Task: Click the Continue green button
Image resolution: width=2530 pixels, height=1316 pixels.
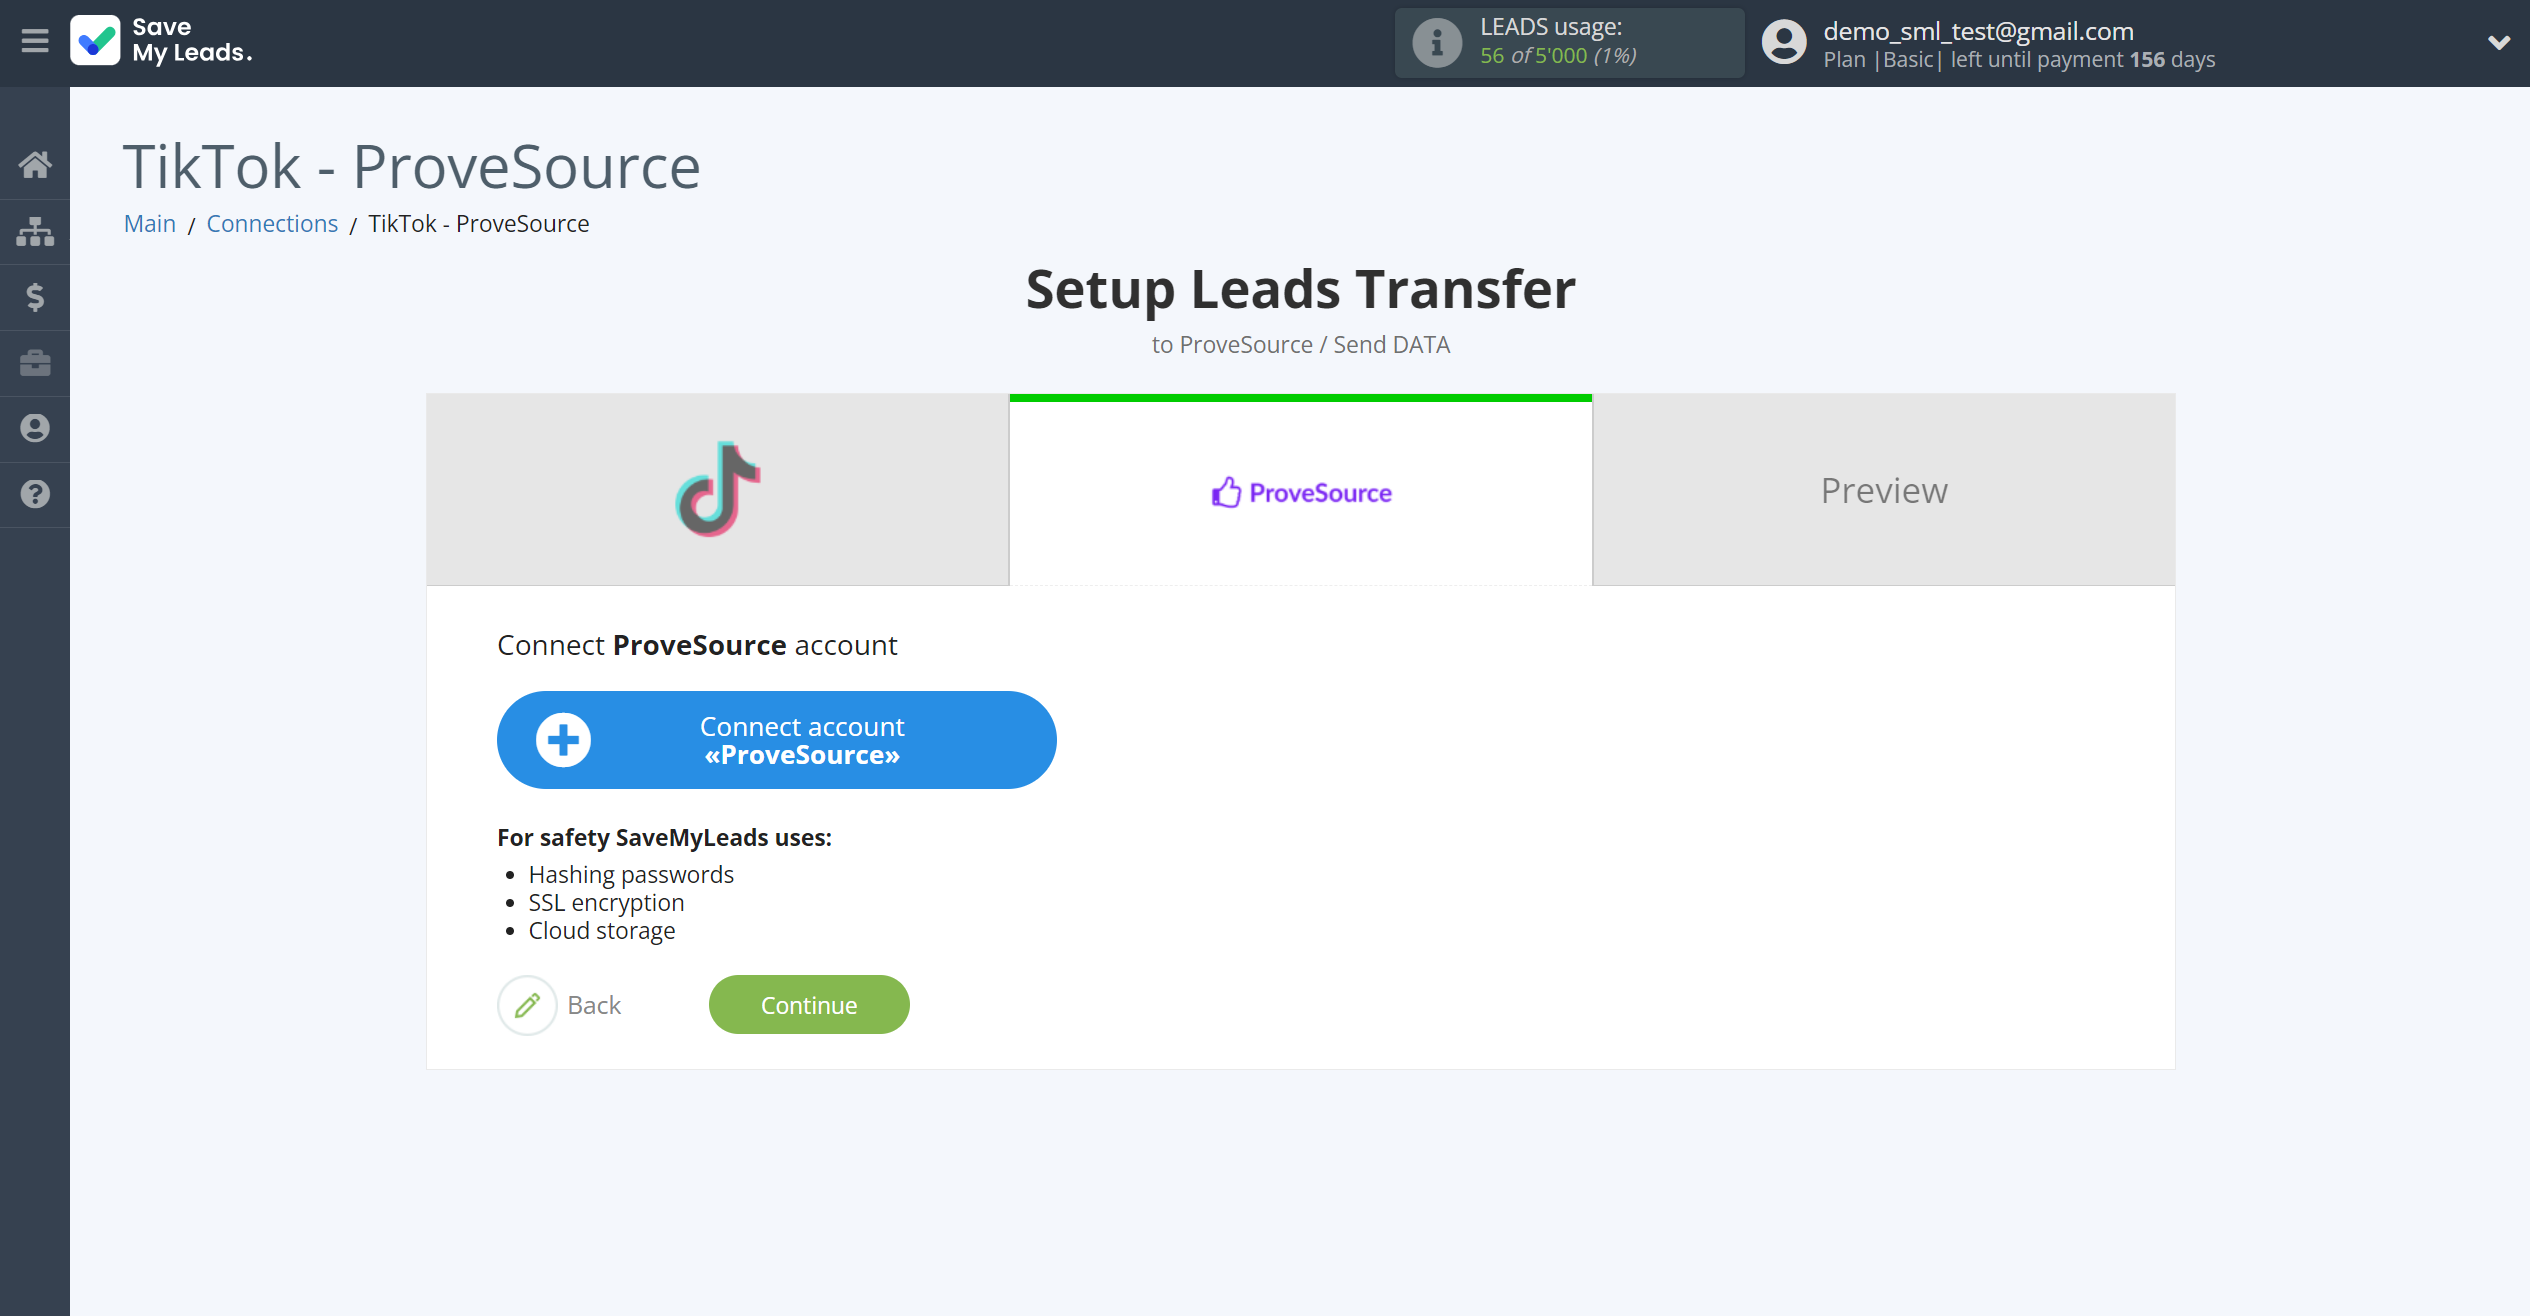Action: click(x=808, y=1005)
